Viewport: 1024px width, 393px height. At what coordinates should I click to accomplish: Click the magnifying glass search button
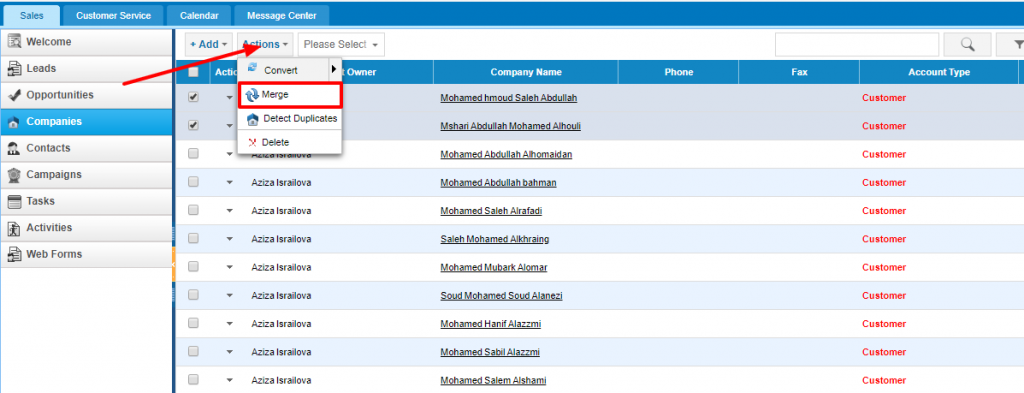[x=967, y=44]
